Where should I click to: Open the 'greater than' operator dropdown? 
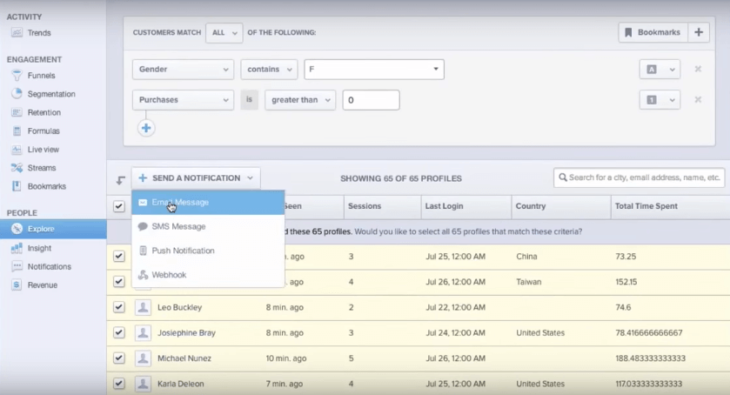pos(300,100)
